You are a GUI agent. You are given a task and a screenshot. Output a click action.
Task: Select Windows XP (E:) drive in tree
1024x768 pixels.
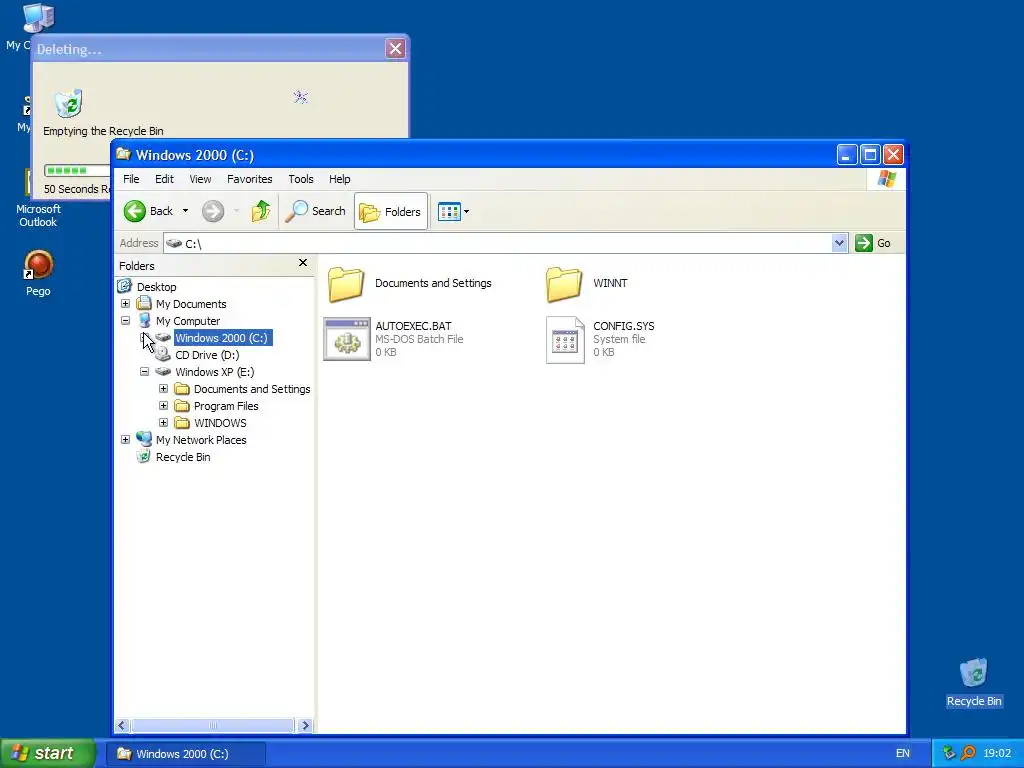click(214, 372)
